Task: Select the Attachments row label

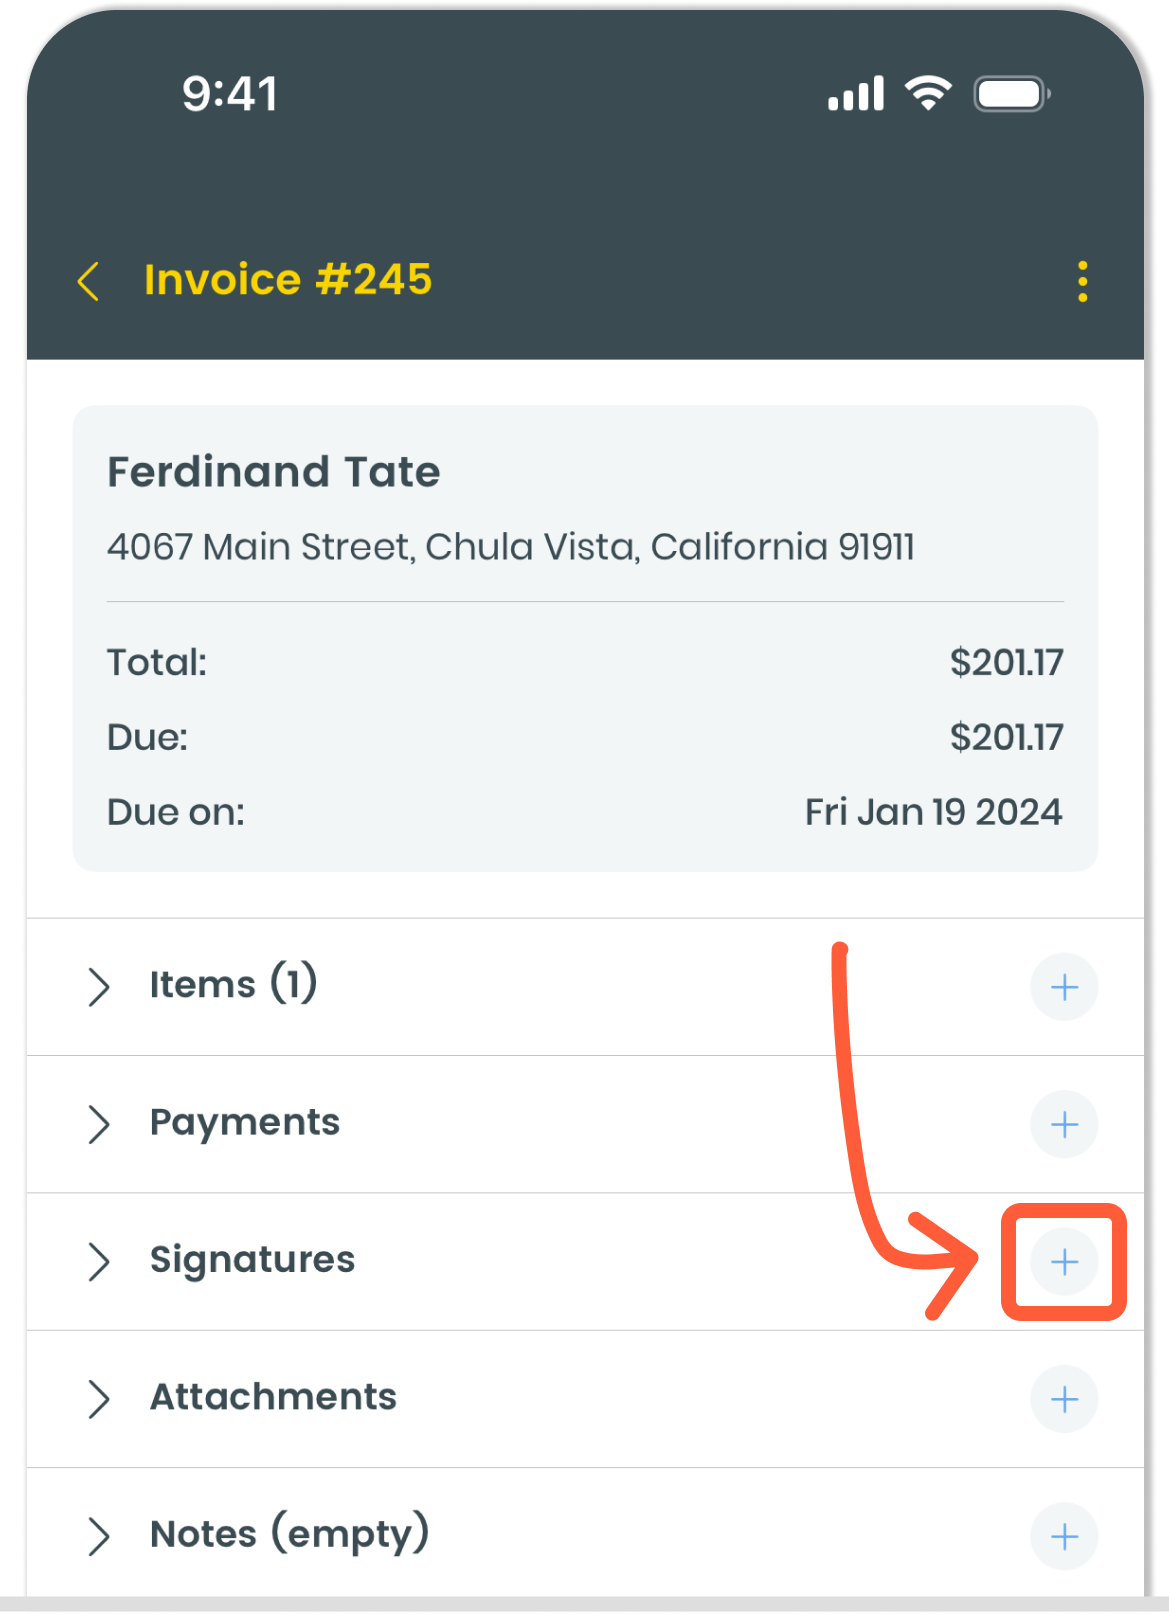Action: (x=273, y=1397)
